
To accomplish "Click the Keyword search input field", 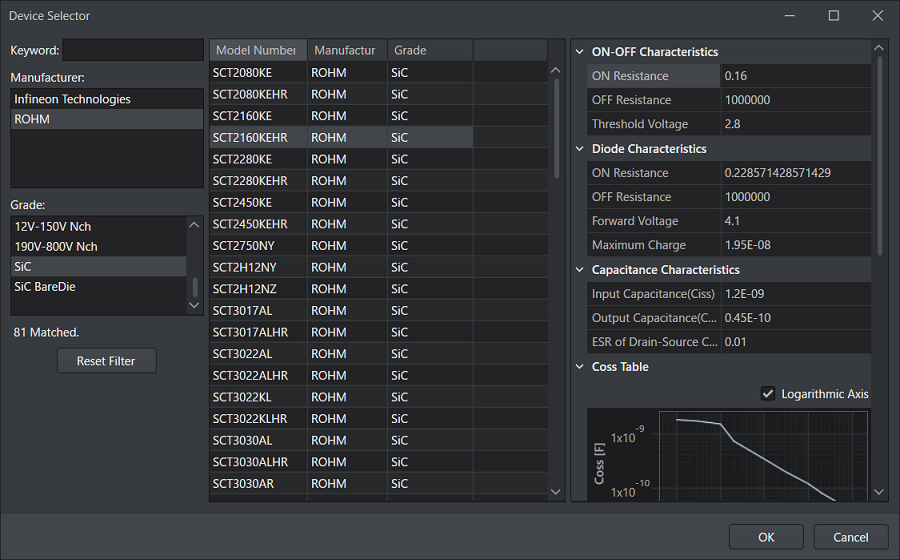I will [x=133, y=50].
